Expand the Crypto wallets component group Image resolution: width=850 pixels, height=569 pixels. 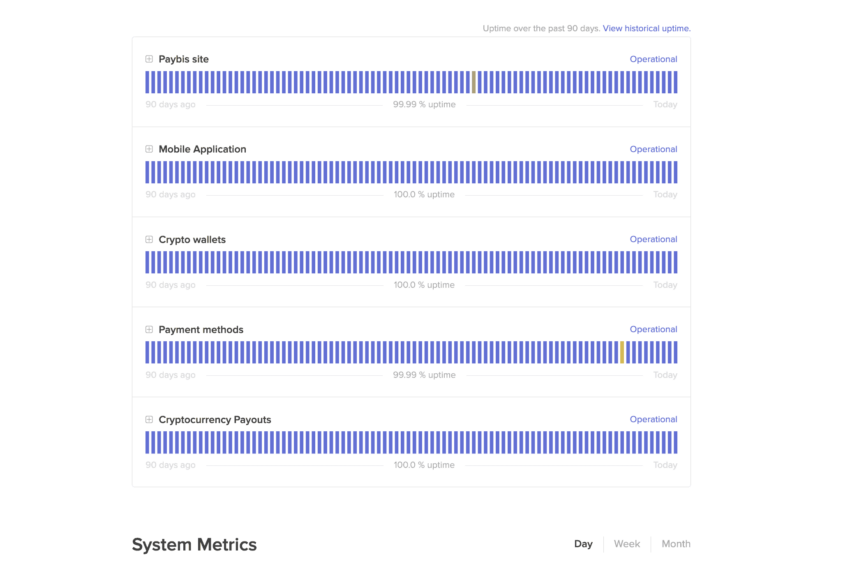coord(149,240)
